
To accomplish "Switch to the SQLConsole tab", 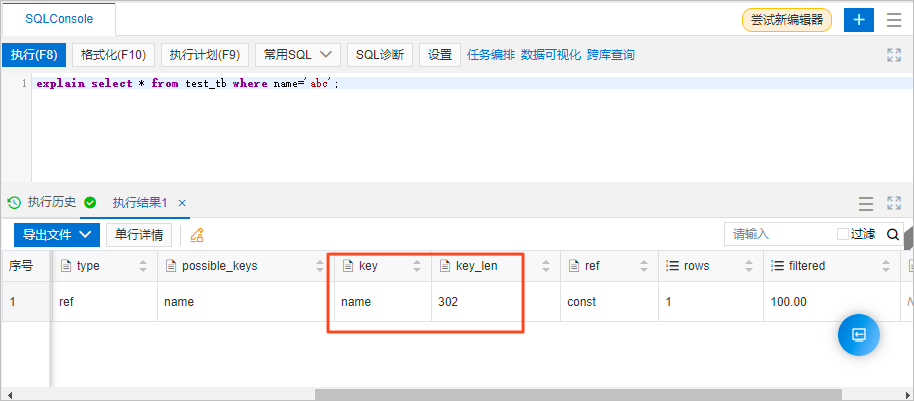I will pos(59,19).
